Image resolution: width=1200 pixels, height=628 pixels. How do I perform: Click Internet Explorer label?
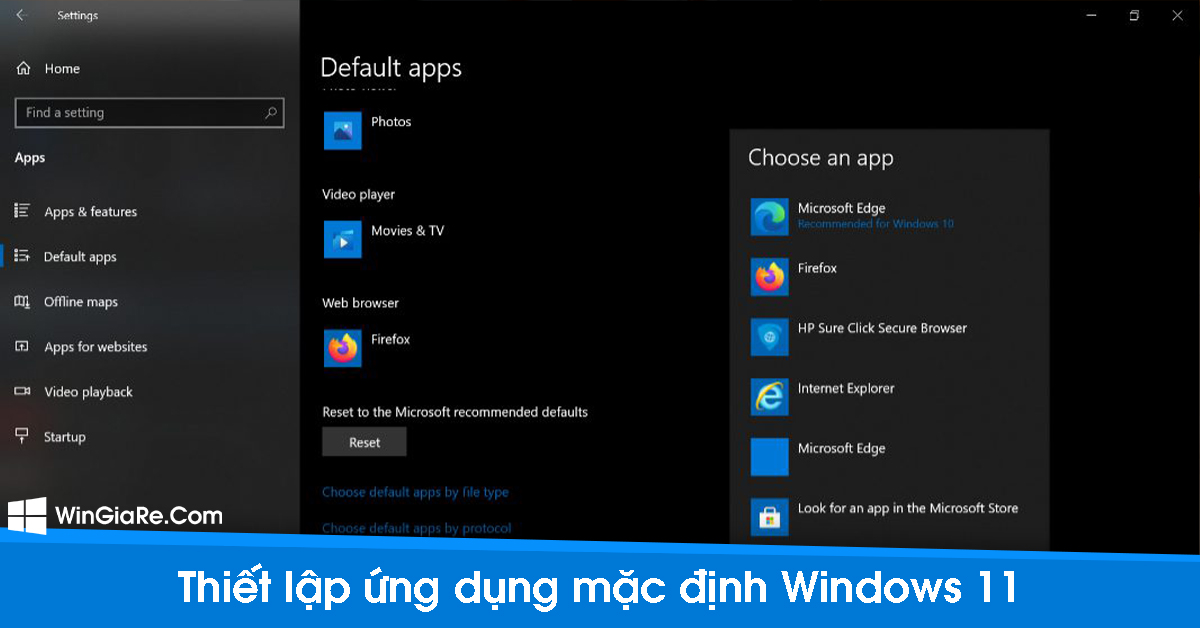(x=846, y=388)
